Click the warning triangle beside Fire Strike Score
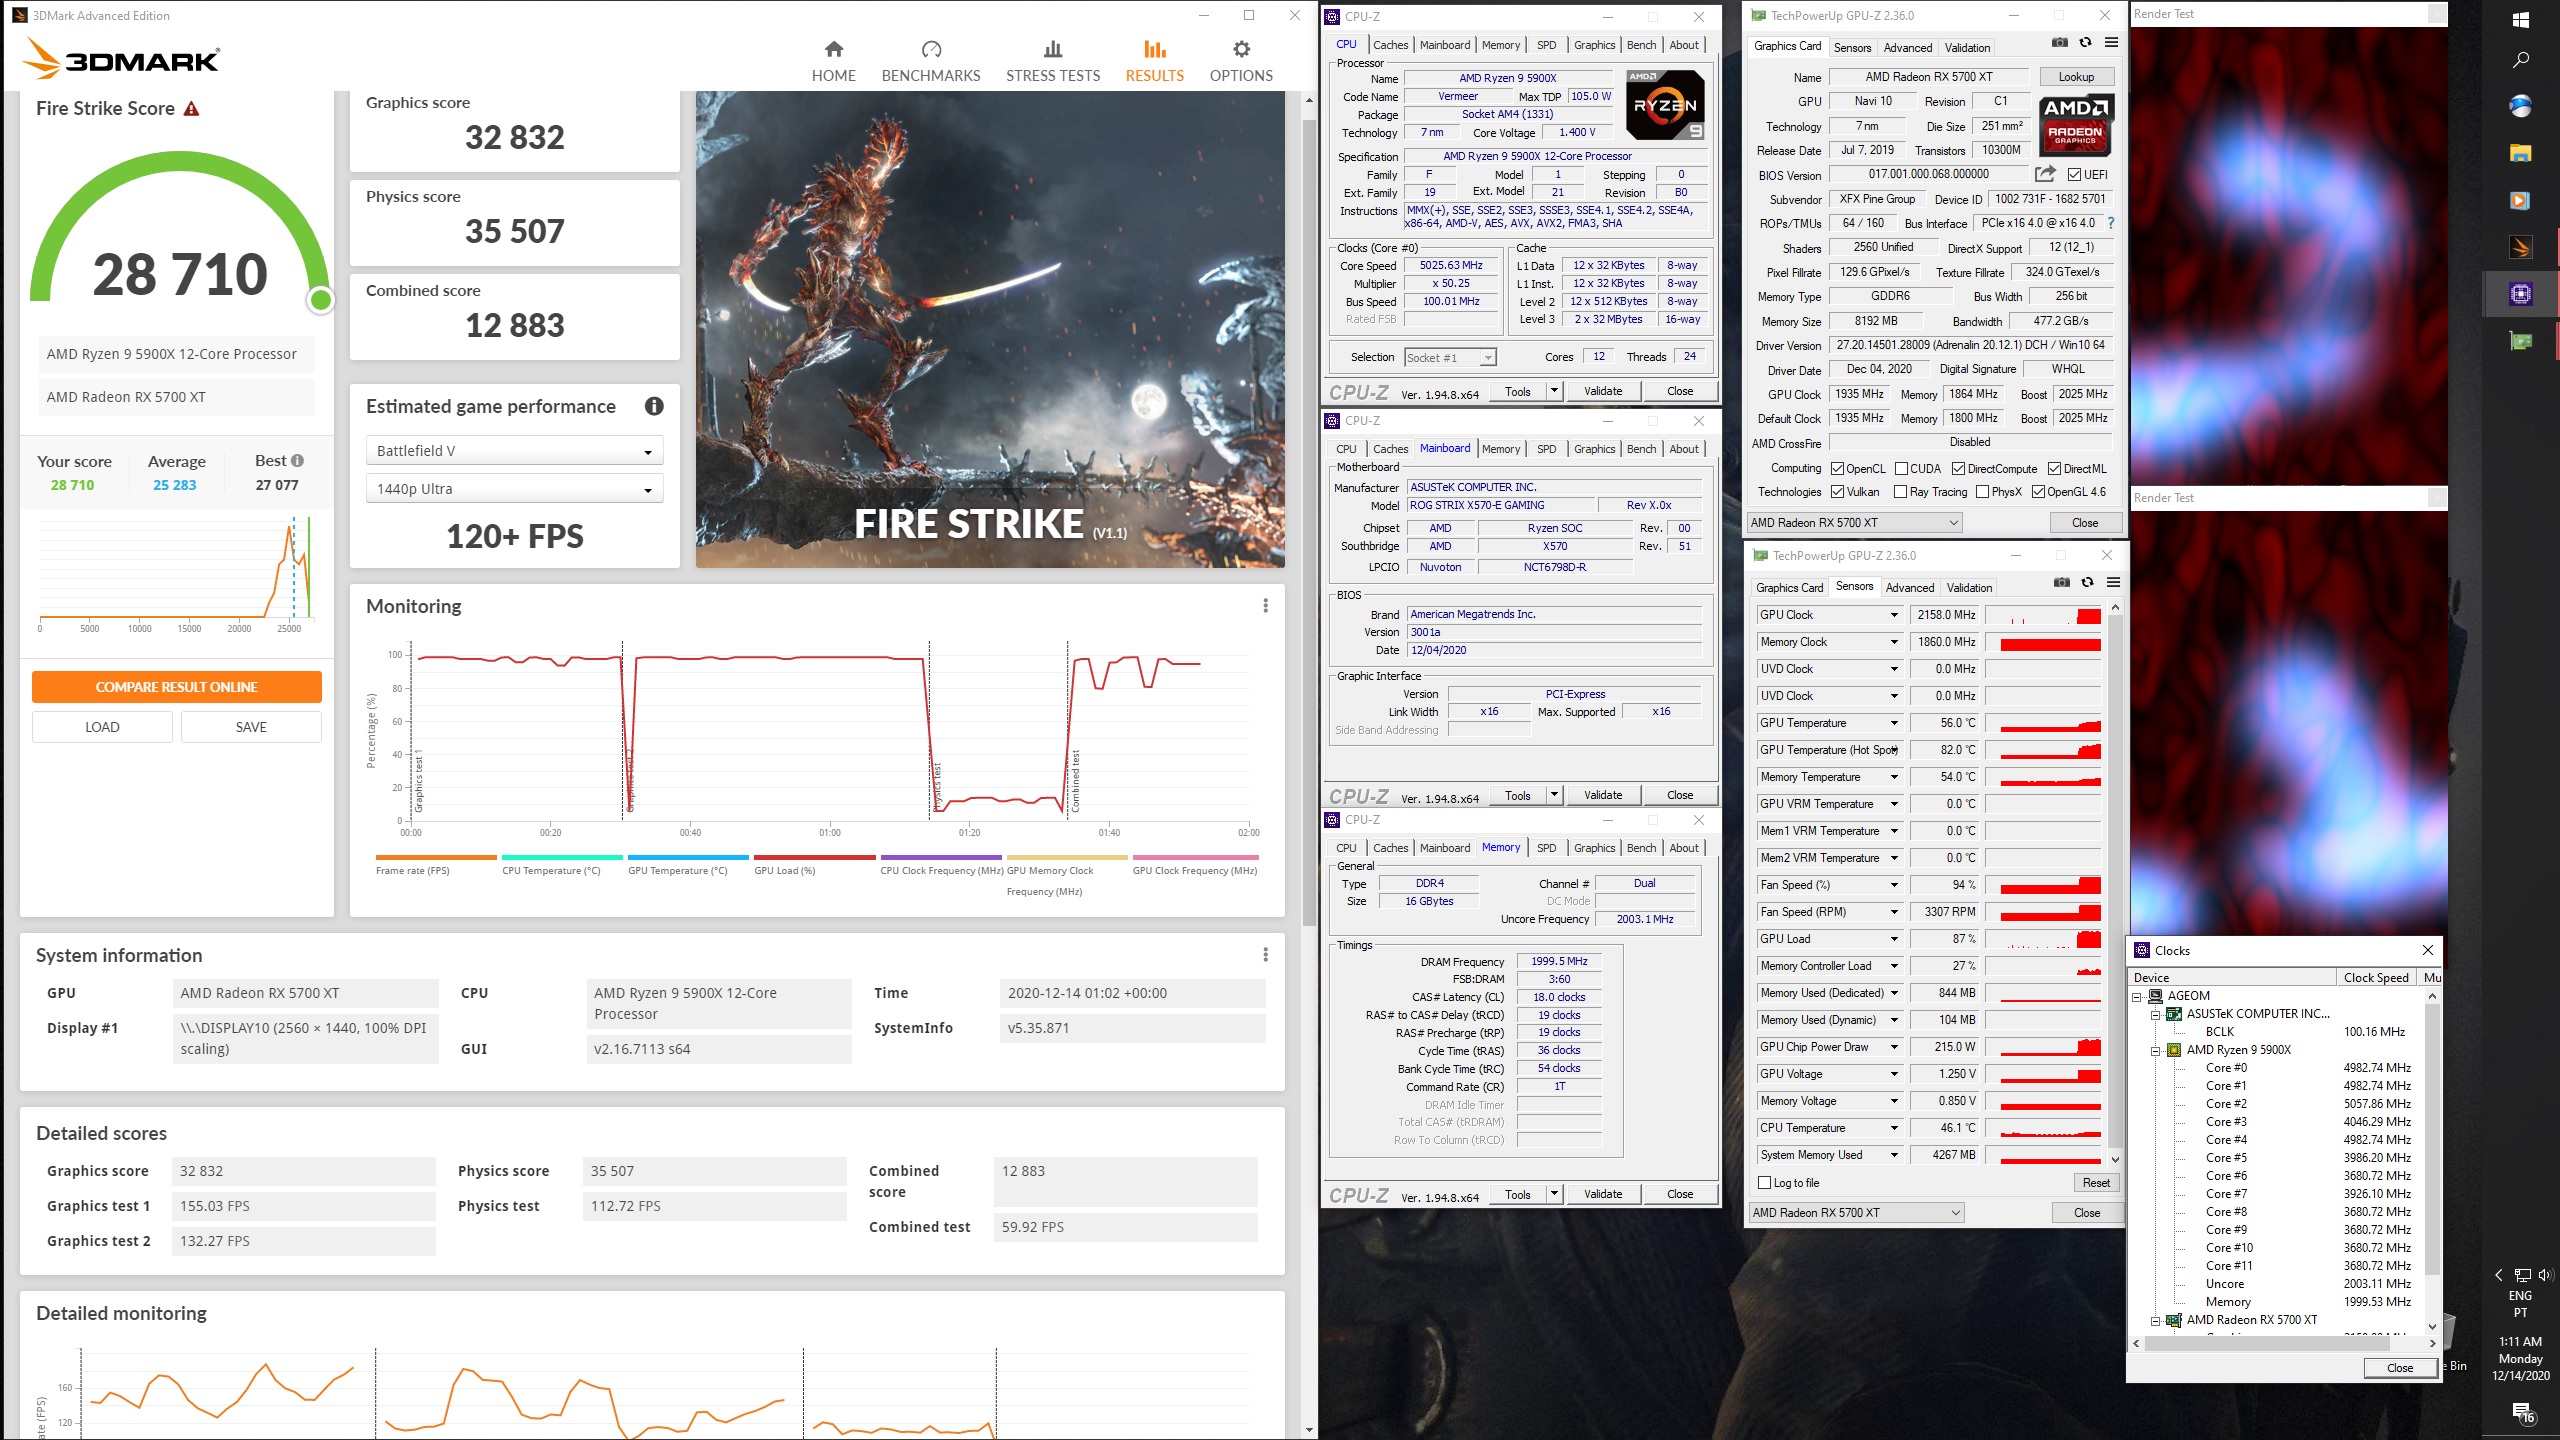The image size is (2560, 1440). [x=191, y=108]
